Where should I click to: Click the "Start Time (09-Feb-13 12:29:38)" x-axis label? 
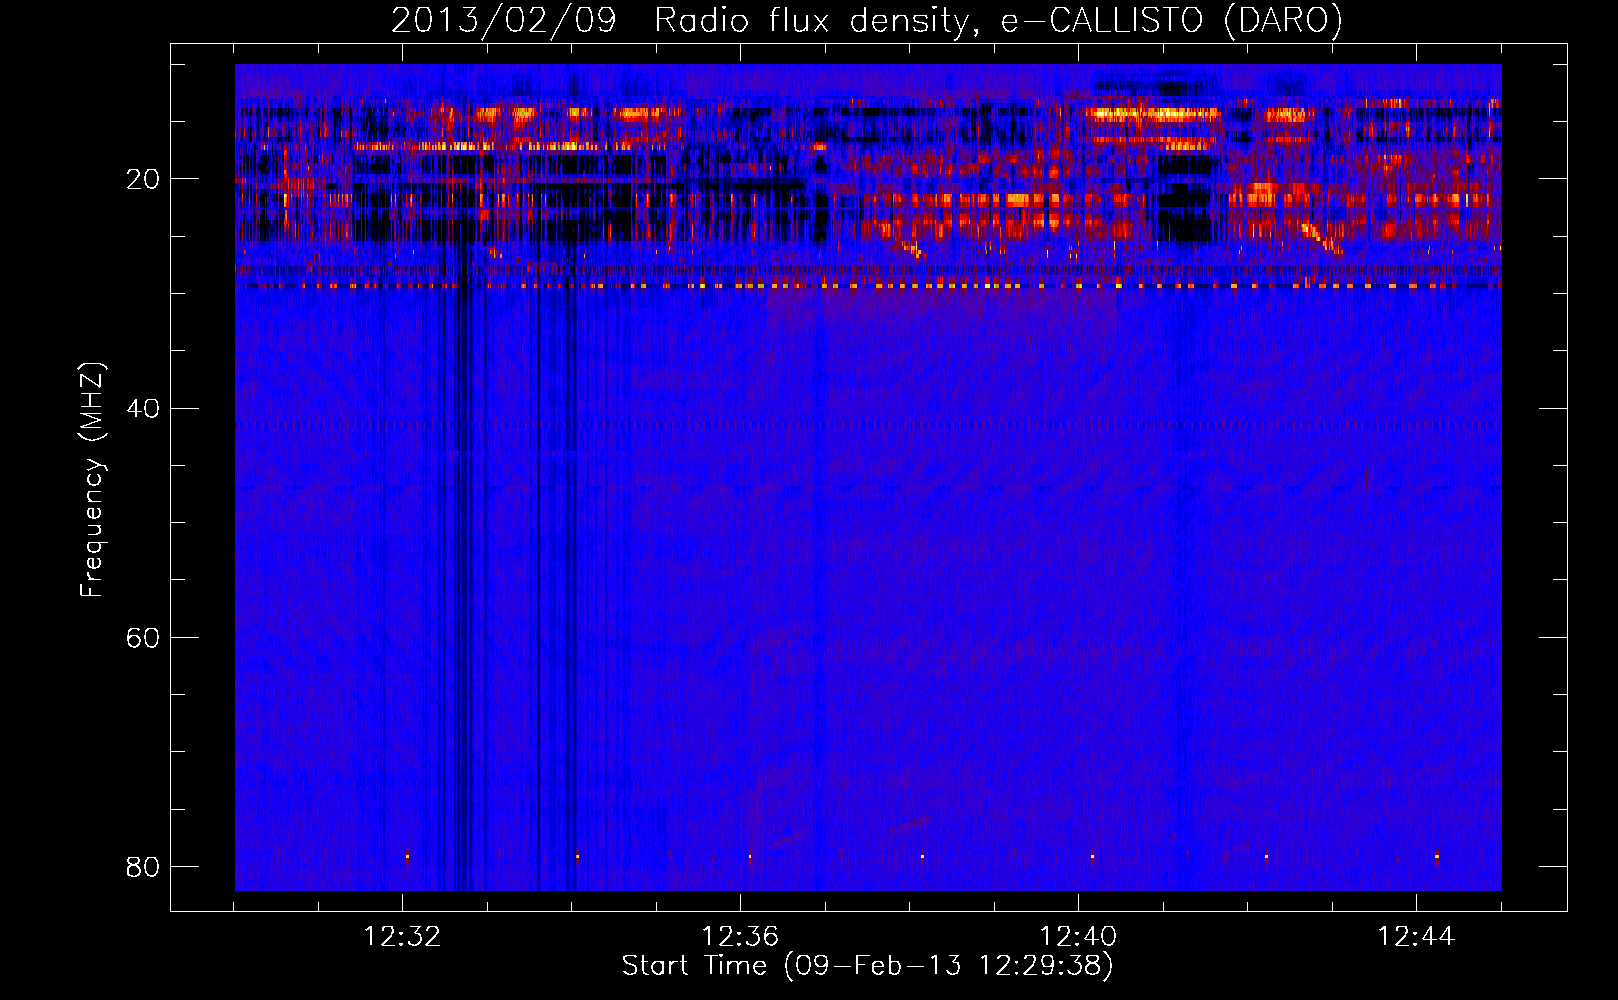click(867, 966)
